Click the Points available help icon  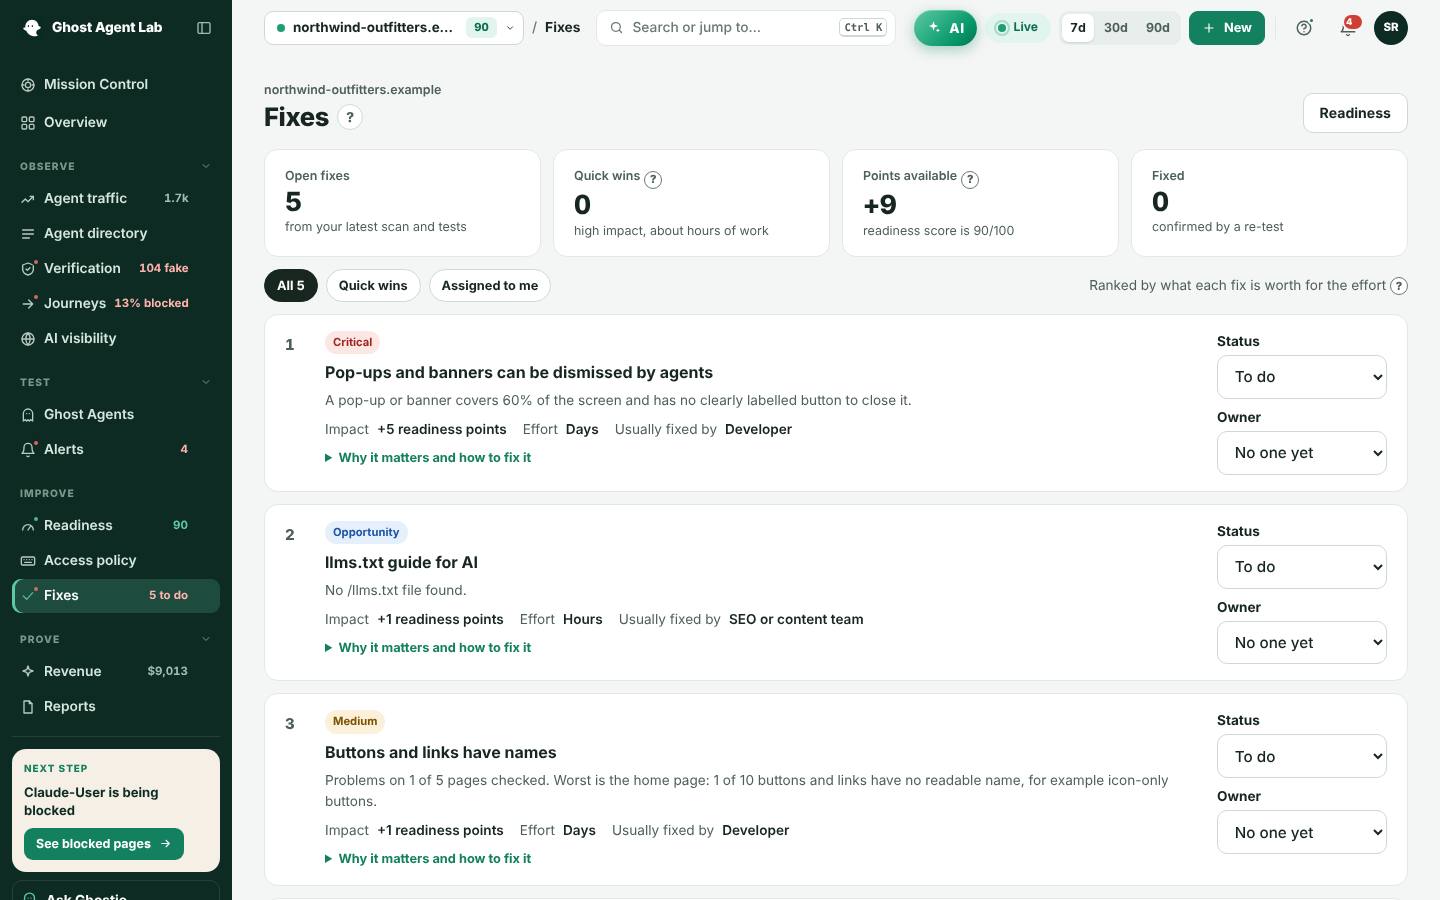(970, 180)
